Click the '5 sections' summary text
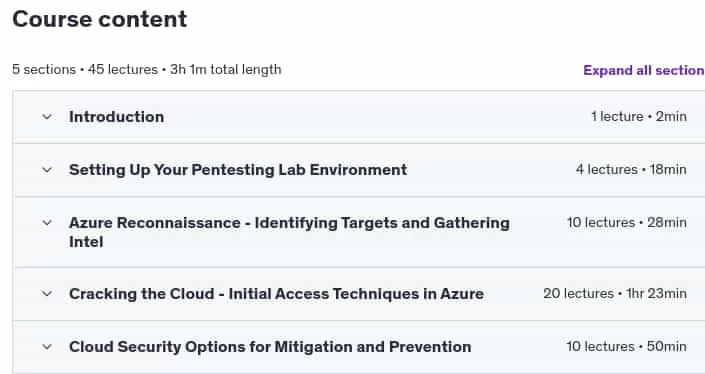Image resolution: width=705 pixels, height=374 pixels. coord(44,70)
